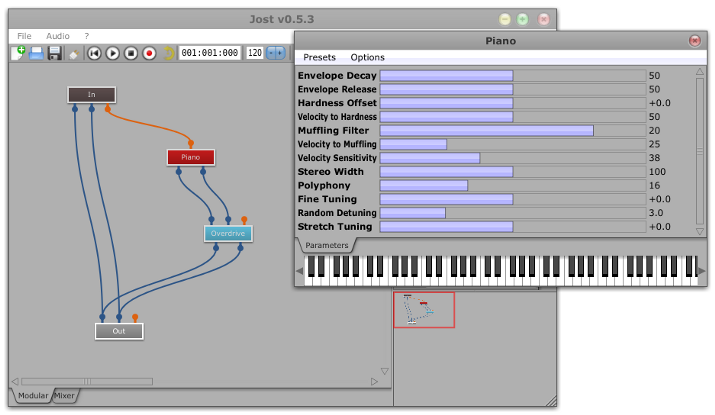Select the Overdrive node
715x415 pixels.
coord(228,233)
